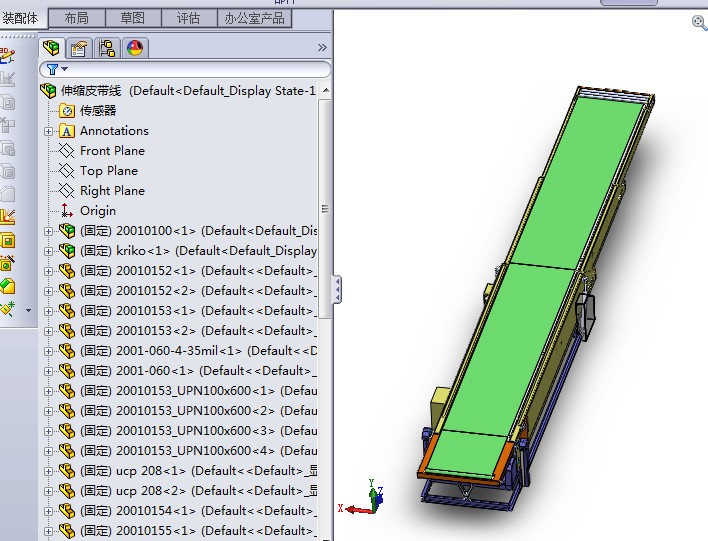The height and width of the screenshot is (541, 708).
Task: Expand the 20010154<1> part
Action: 48,511
